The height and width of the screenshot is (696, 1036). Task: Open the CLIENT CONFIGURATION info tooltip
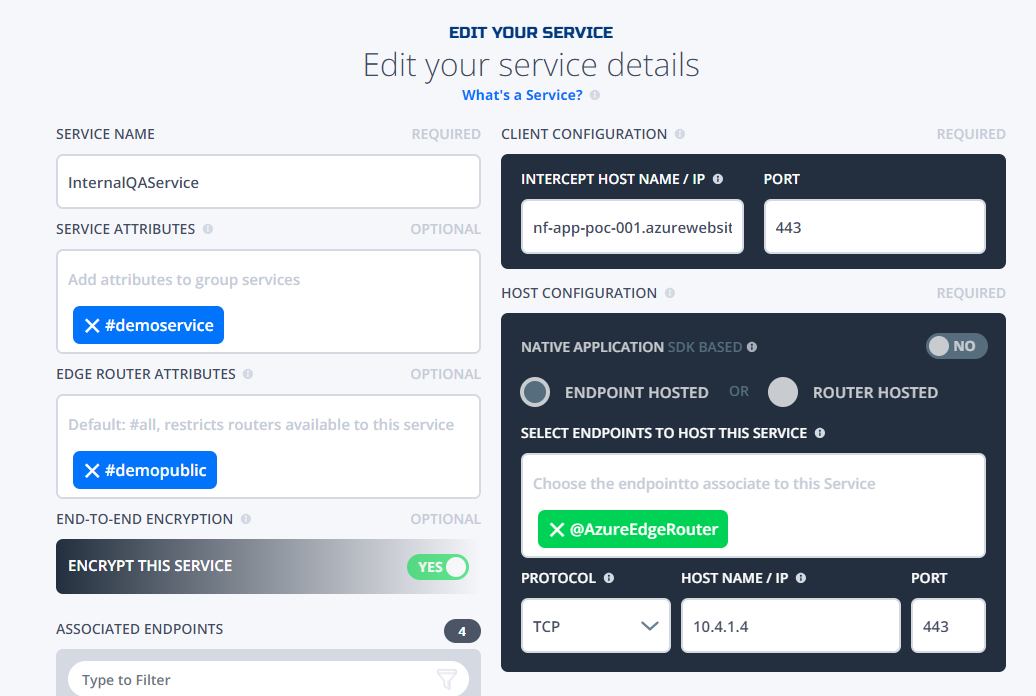pyautogui.click(x=681, y=133)
